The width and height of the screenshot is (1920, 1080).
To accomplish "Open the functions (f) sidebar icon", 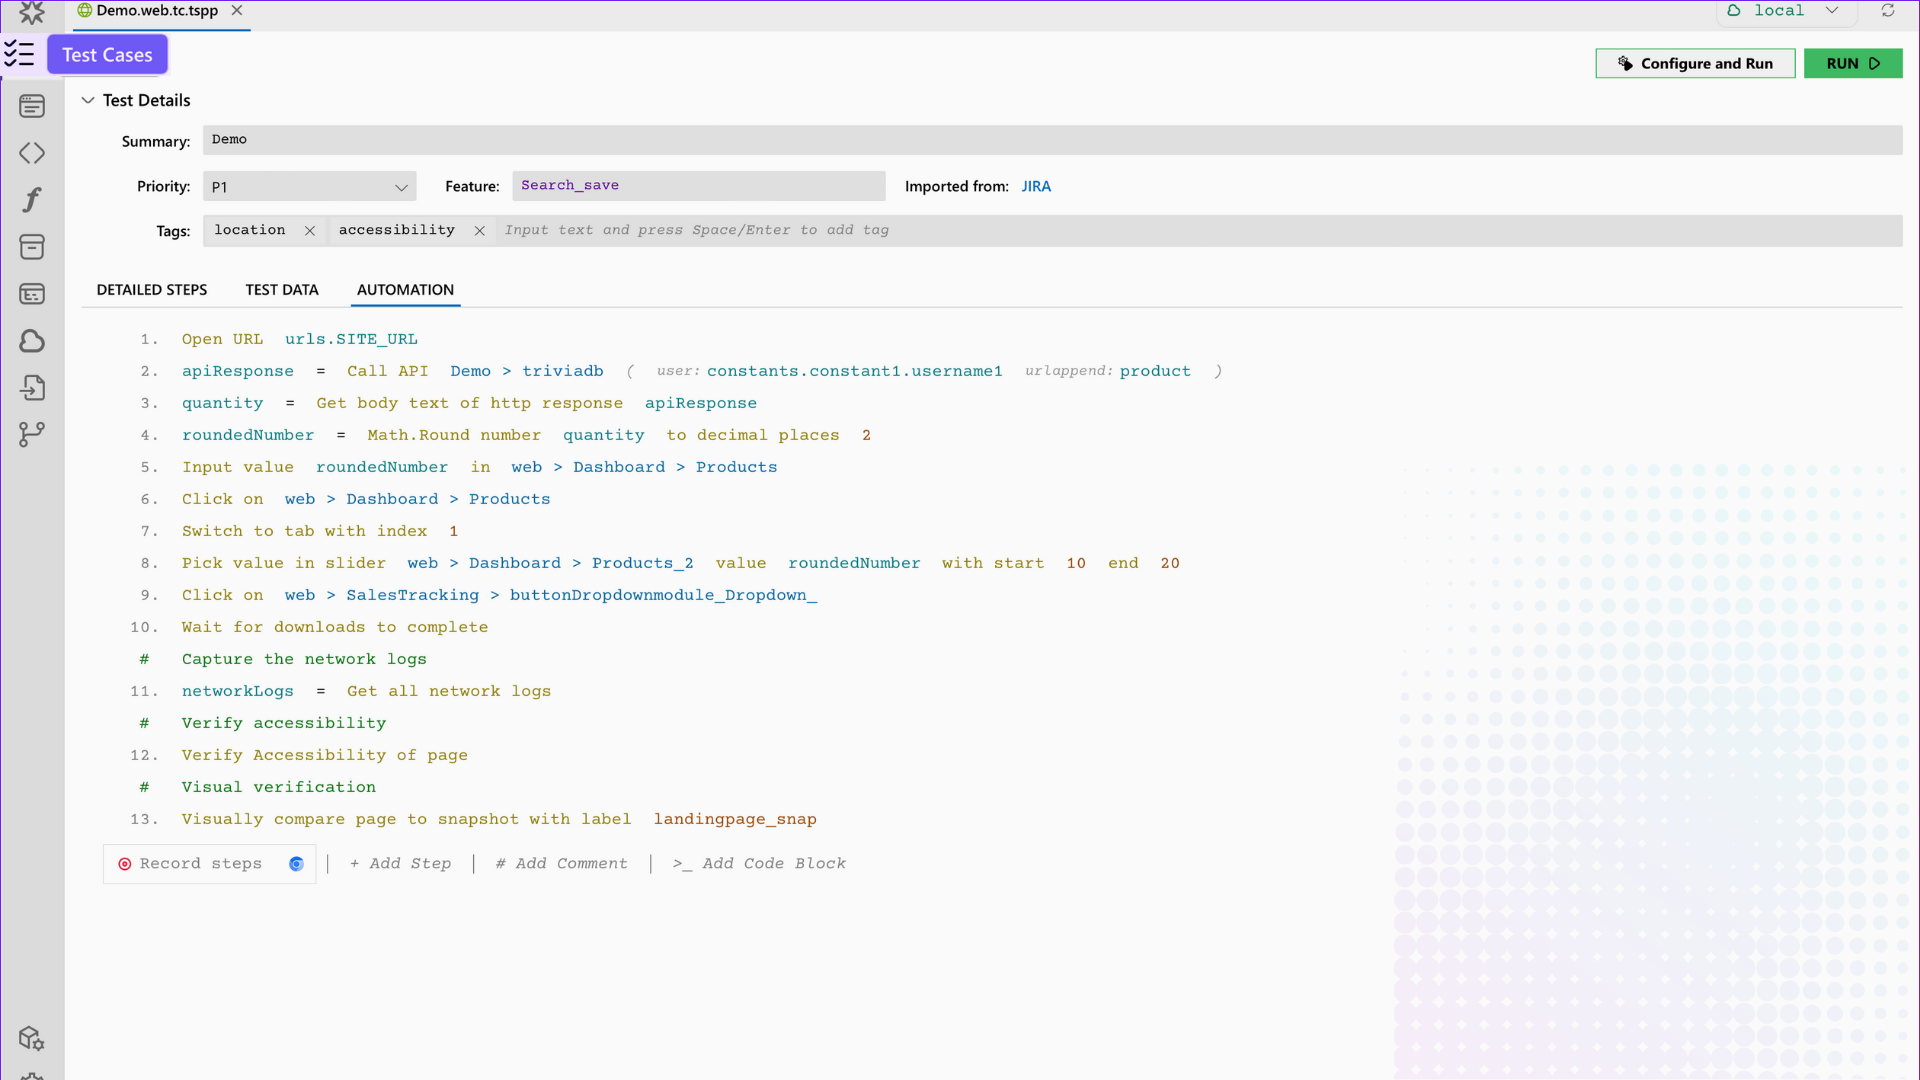I will click(32, 200).
